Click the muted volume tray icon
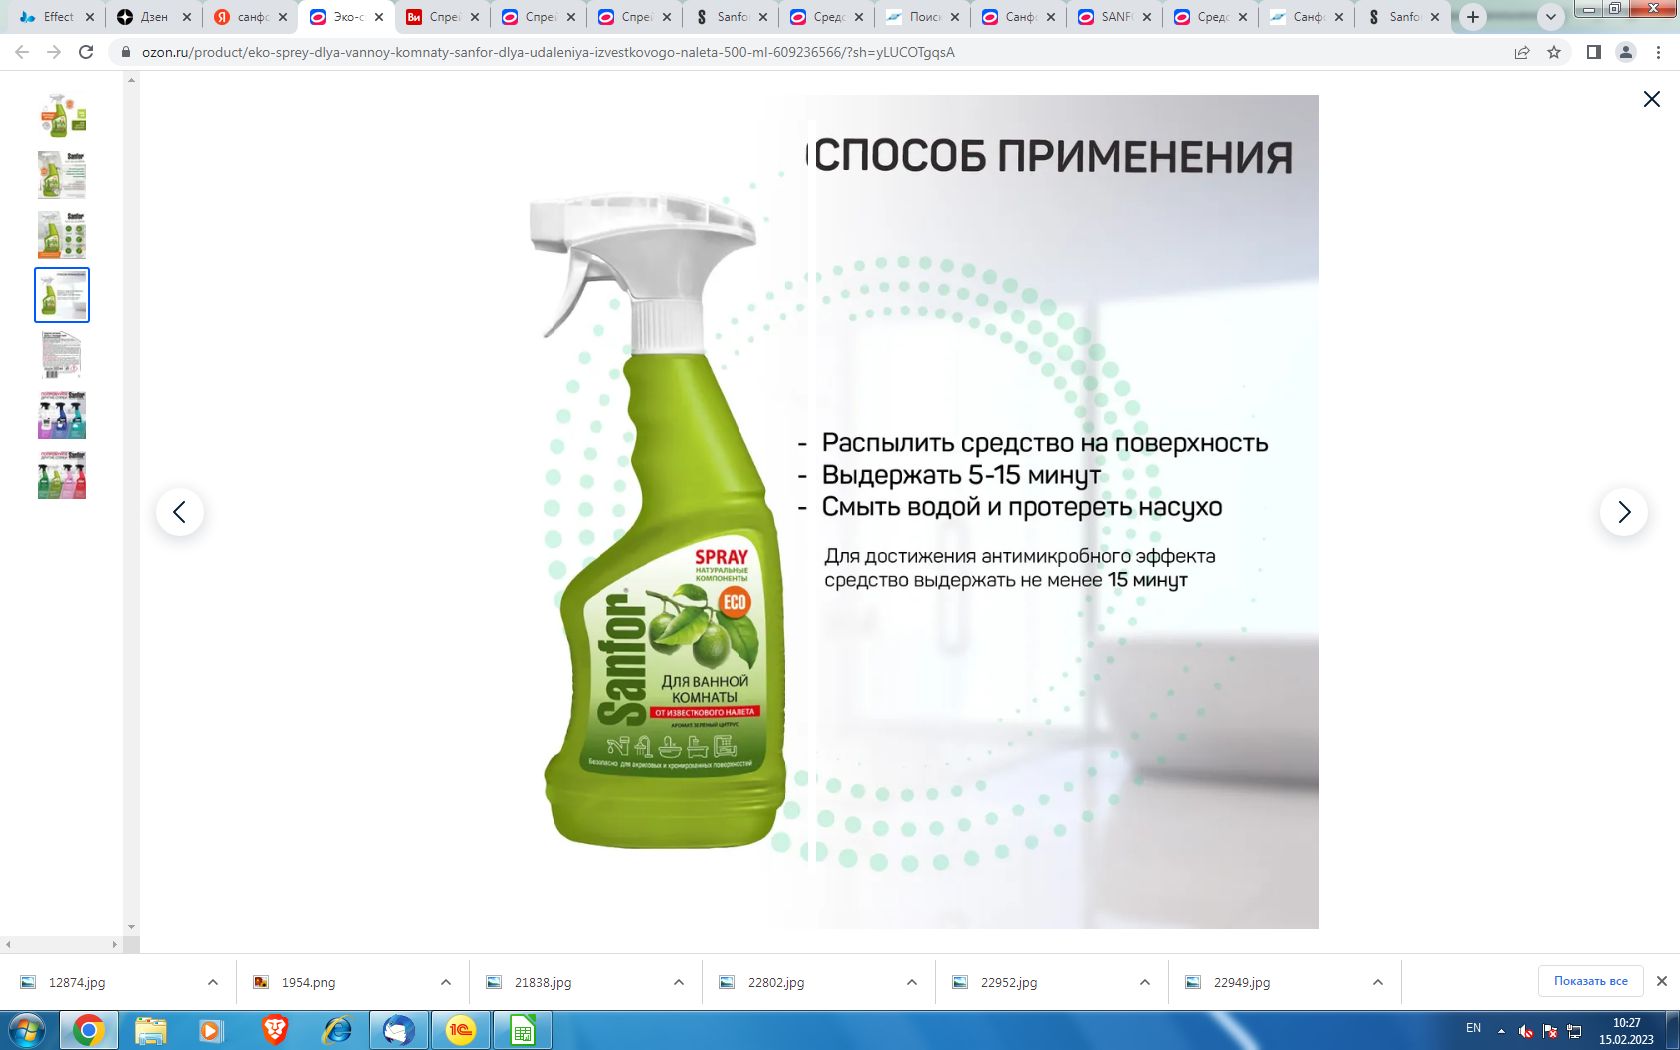1680x1050 pixels. click(1526, 1031)
